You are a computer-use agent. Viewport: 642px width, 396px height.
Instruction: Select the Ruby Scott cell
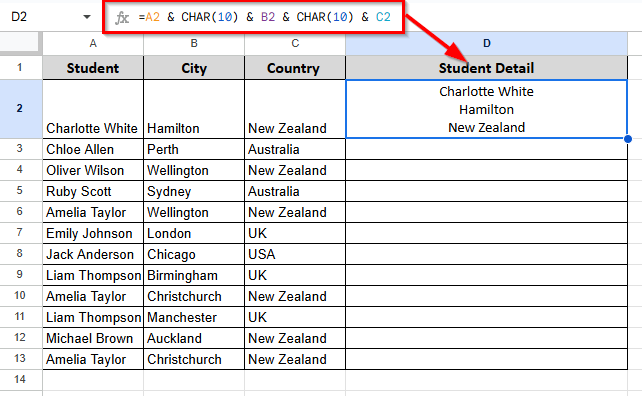[x=93, y=191]
